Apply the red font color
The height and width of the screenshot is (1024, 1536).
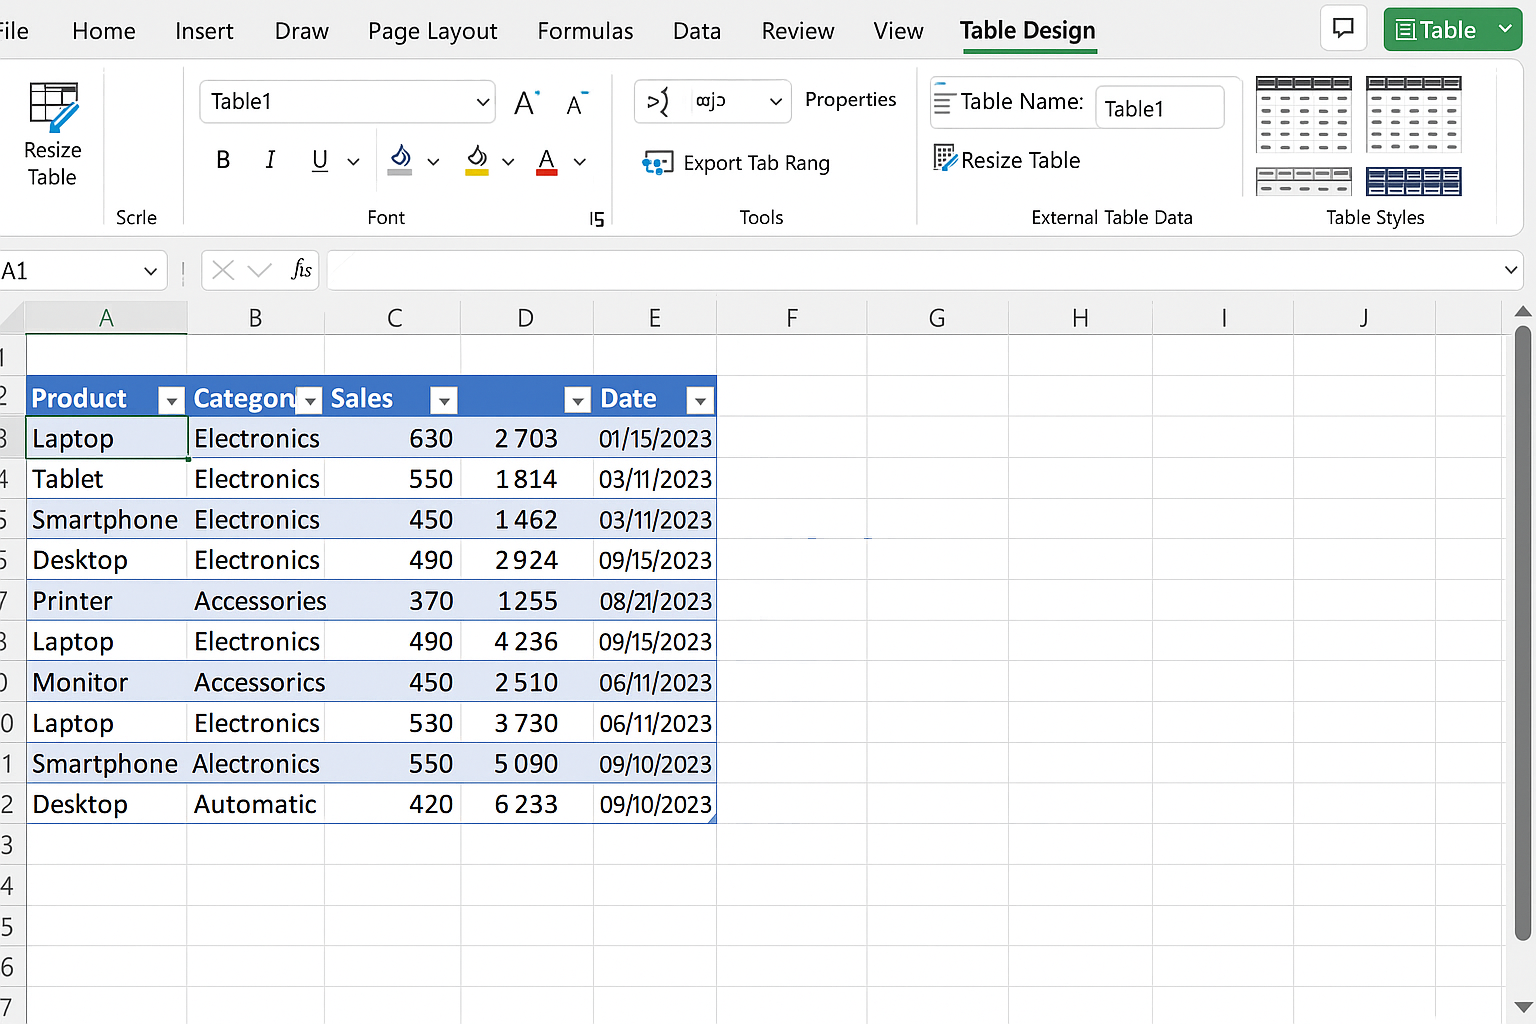[x=546, y=161]
